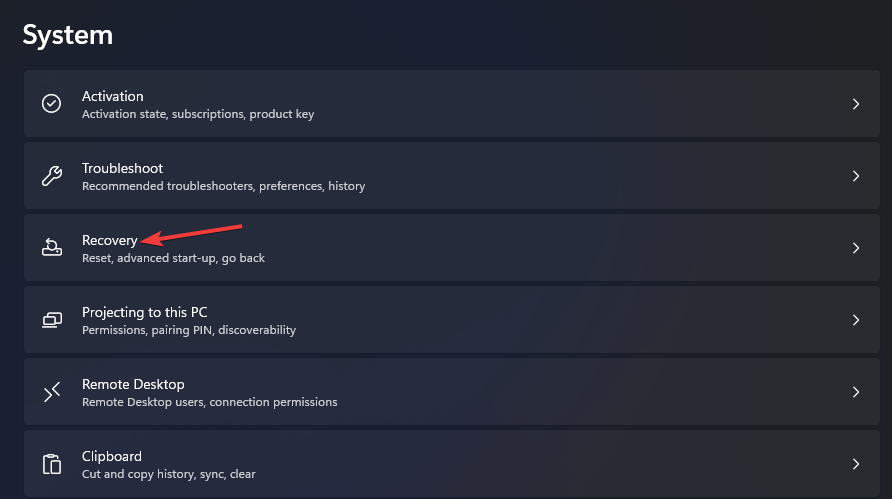Open Remote Desktop settings title

click(133, 384)
